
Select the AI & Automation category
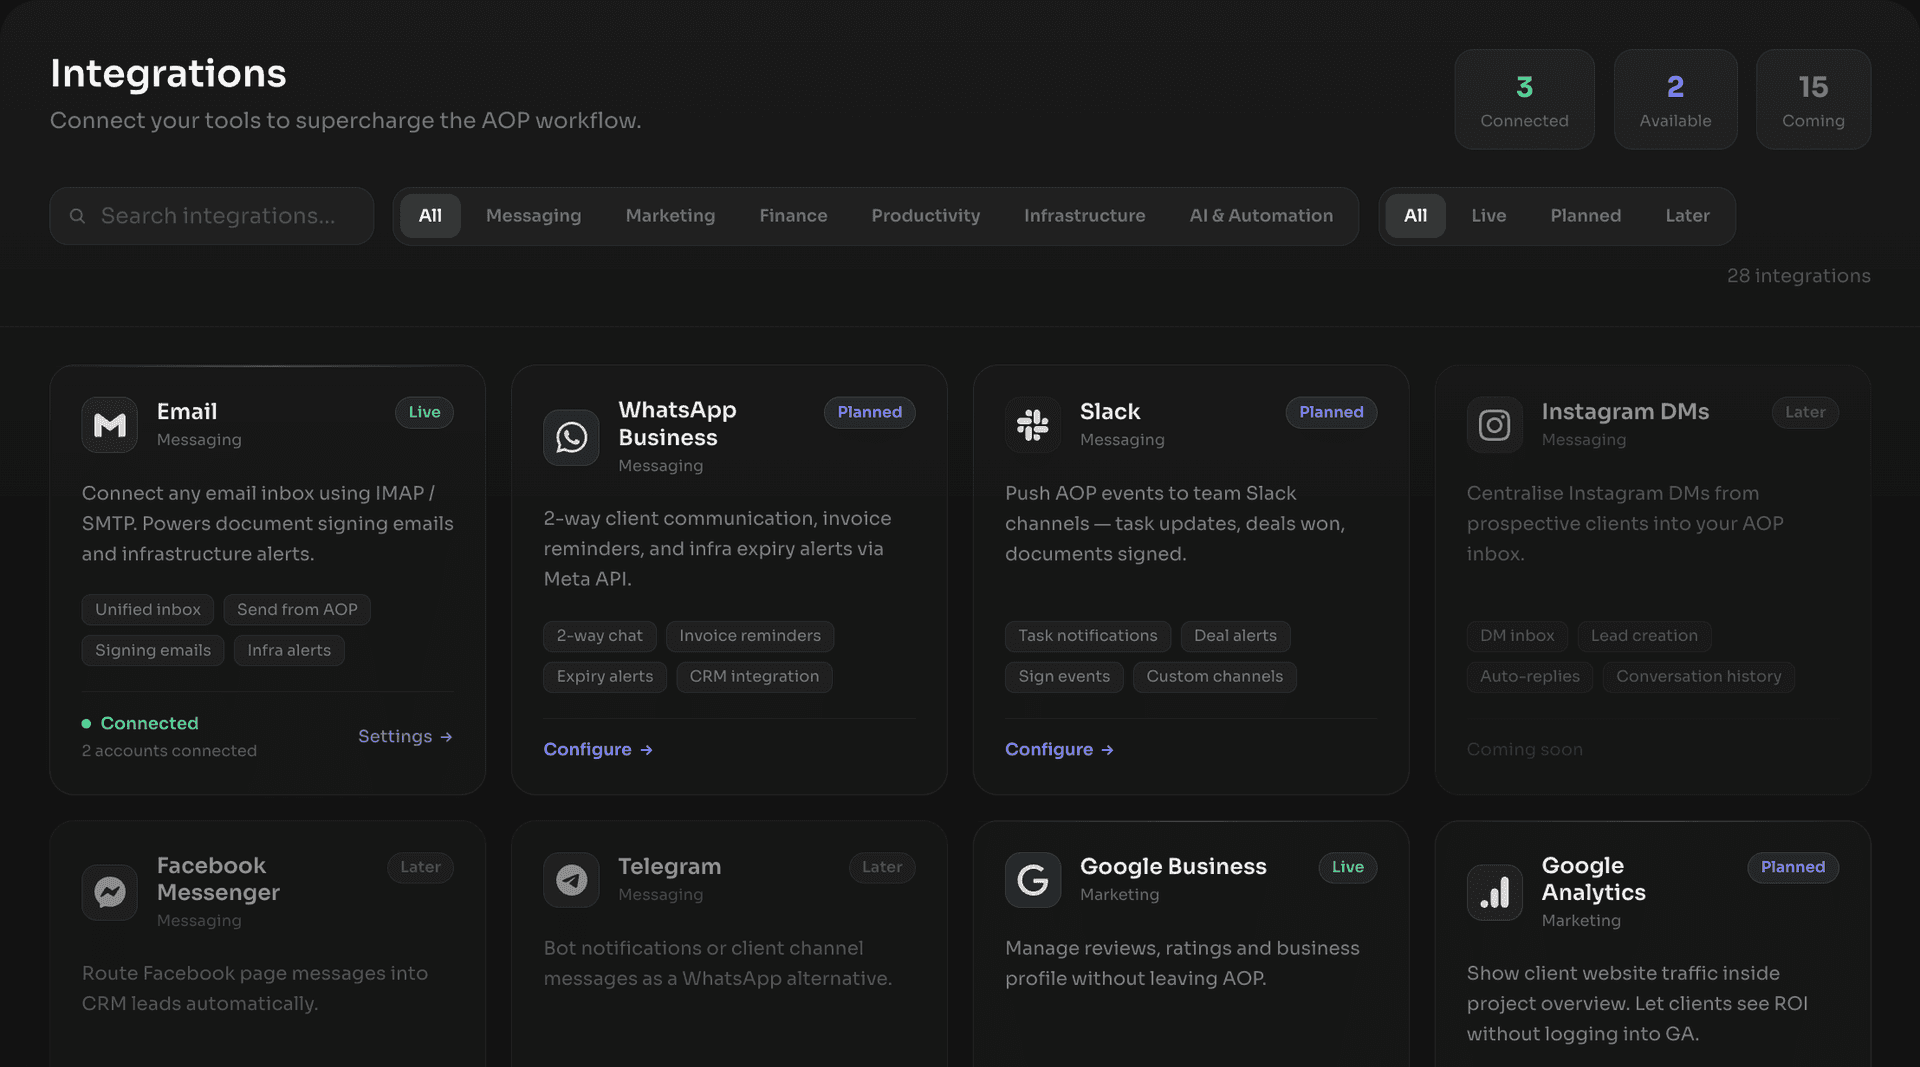point(1261,216)
